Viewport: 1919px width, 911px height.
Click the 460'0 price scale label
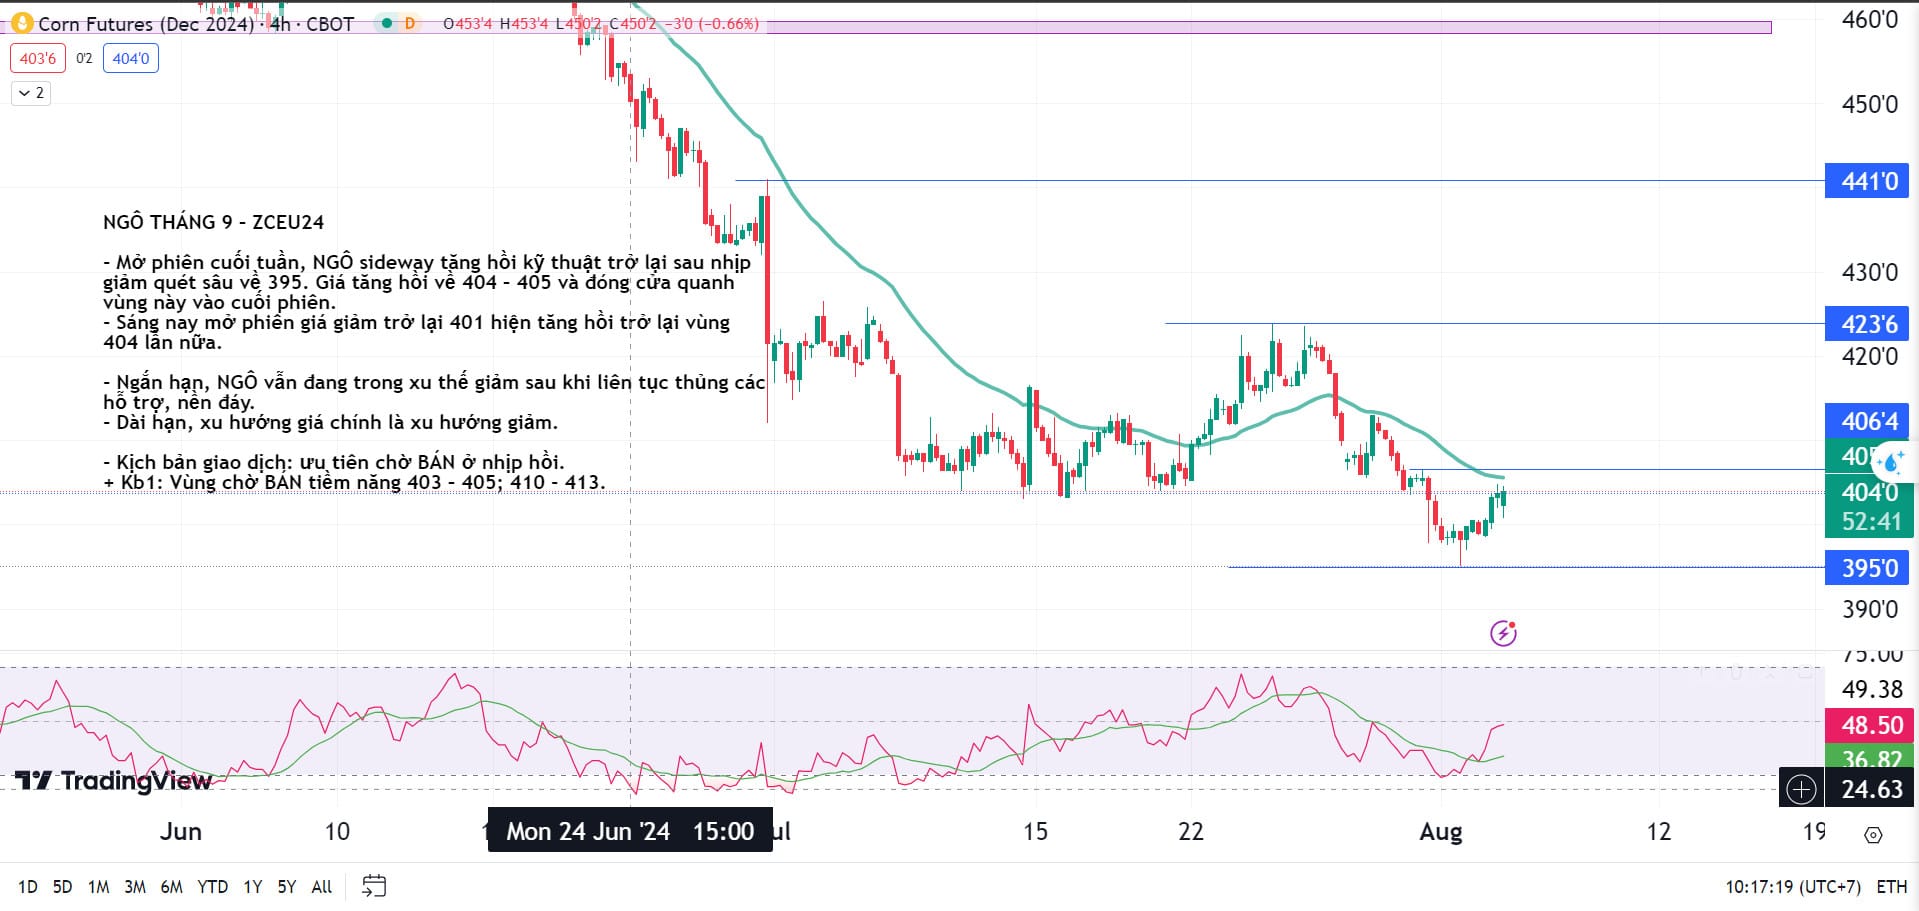pos(1869,20)
